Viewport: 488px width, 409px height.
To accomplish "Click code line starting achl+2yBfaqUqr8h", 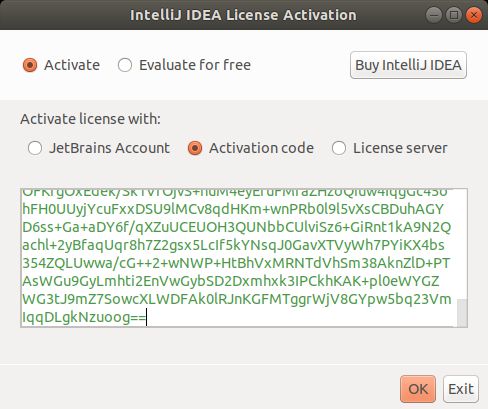I will pyautogui.click(x=233, y=245).
